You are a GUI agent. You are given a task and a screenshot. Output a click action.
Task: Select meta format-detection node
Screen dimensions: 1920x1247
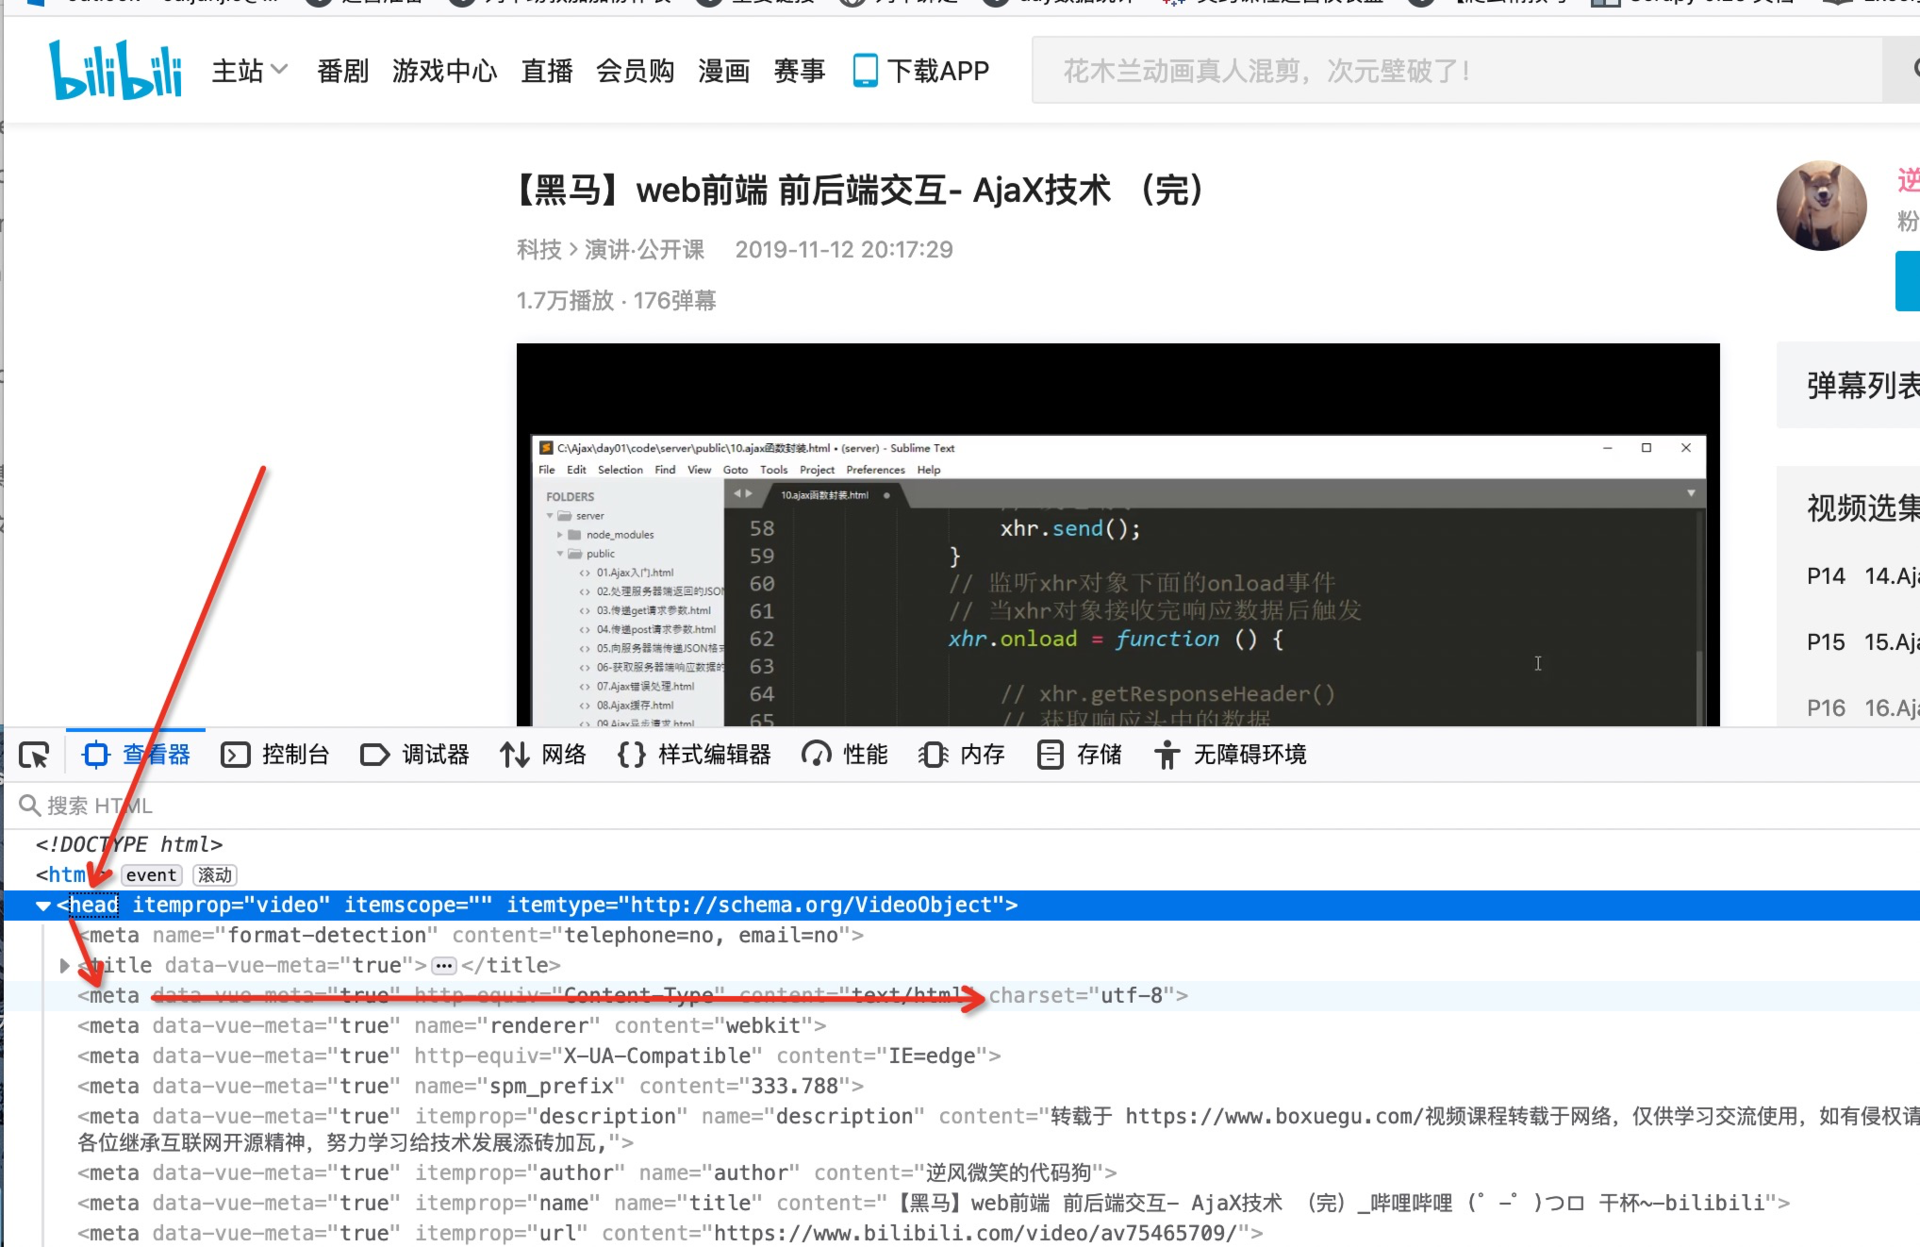pyautogui.click(x=471, y=935)
